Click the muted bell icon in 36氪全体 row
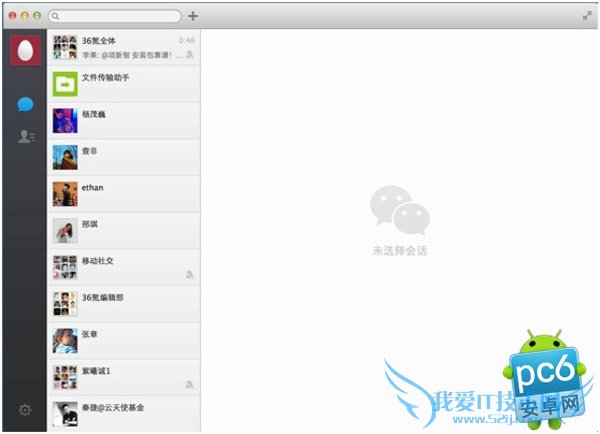 coord(189,55)
